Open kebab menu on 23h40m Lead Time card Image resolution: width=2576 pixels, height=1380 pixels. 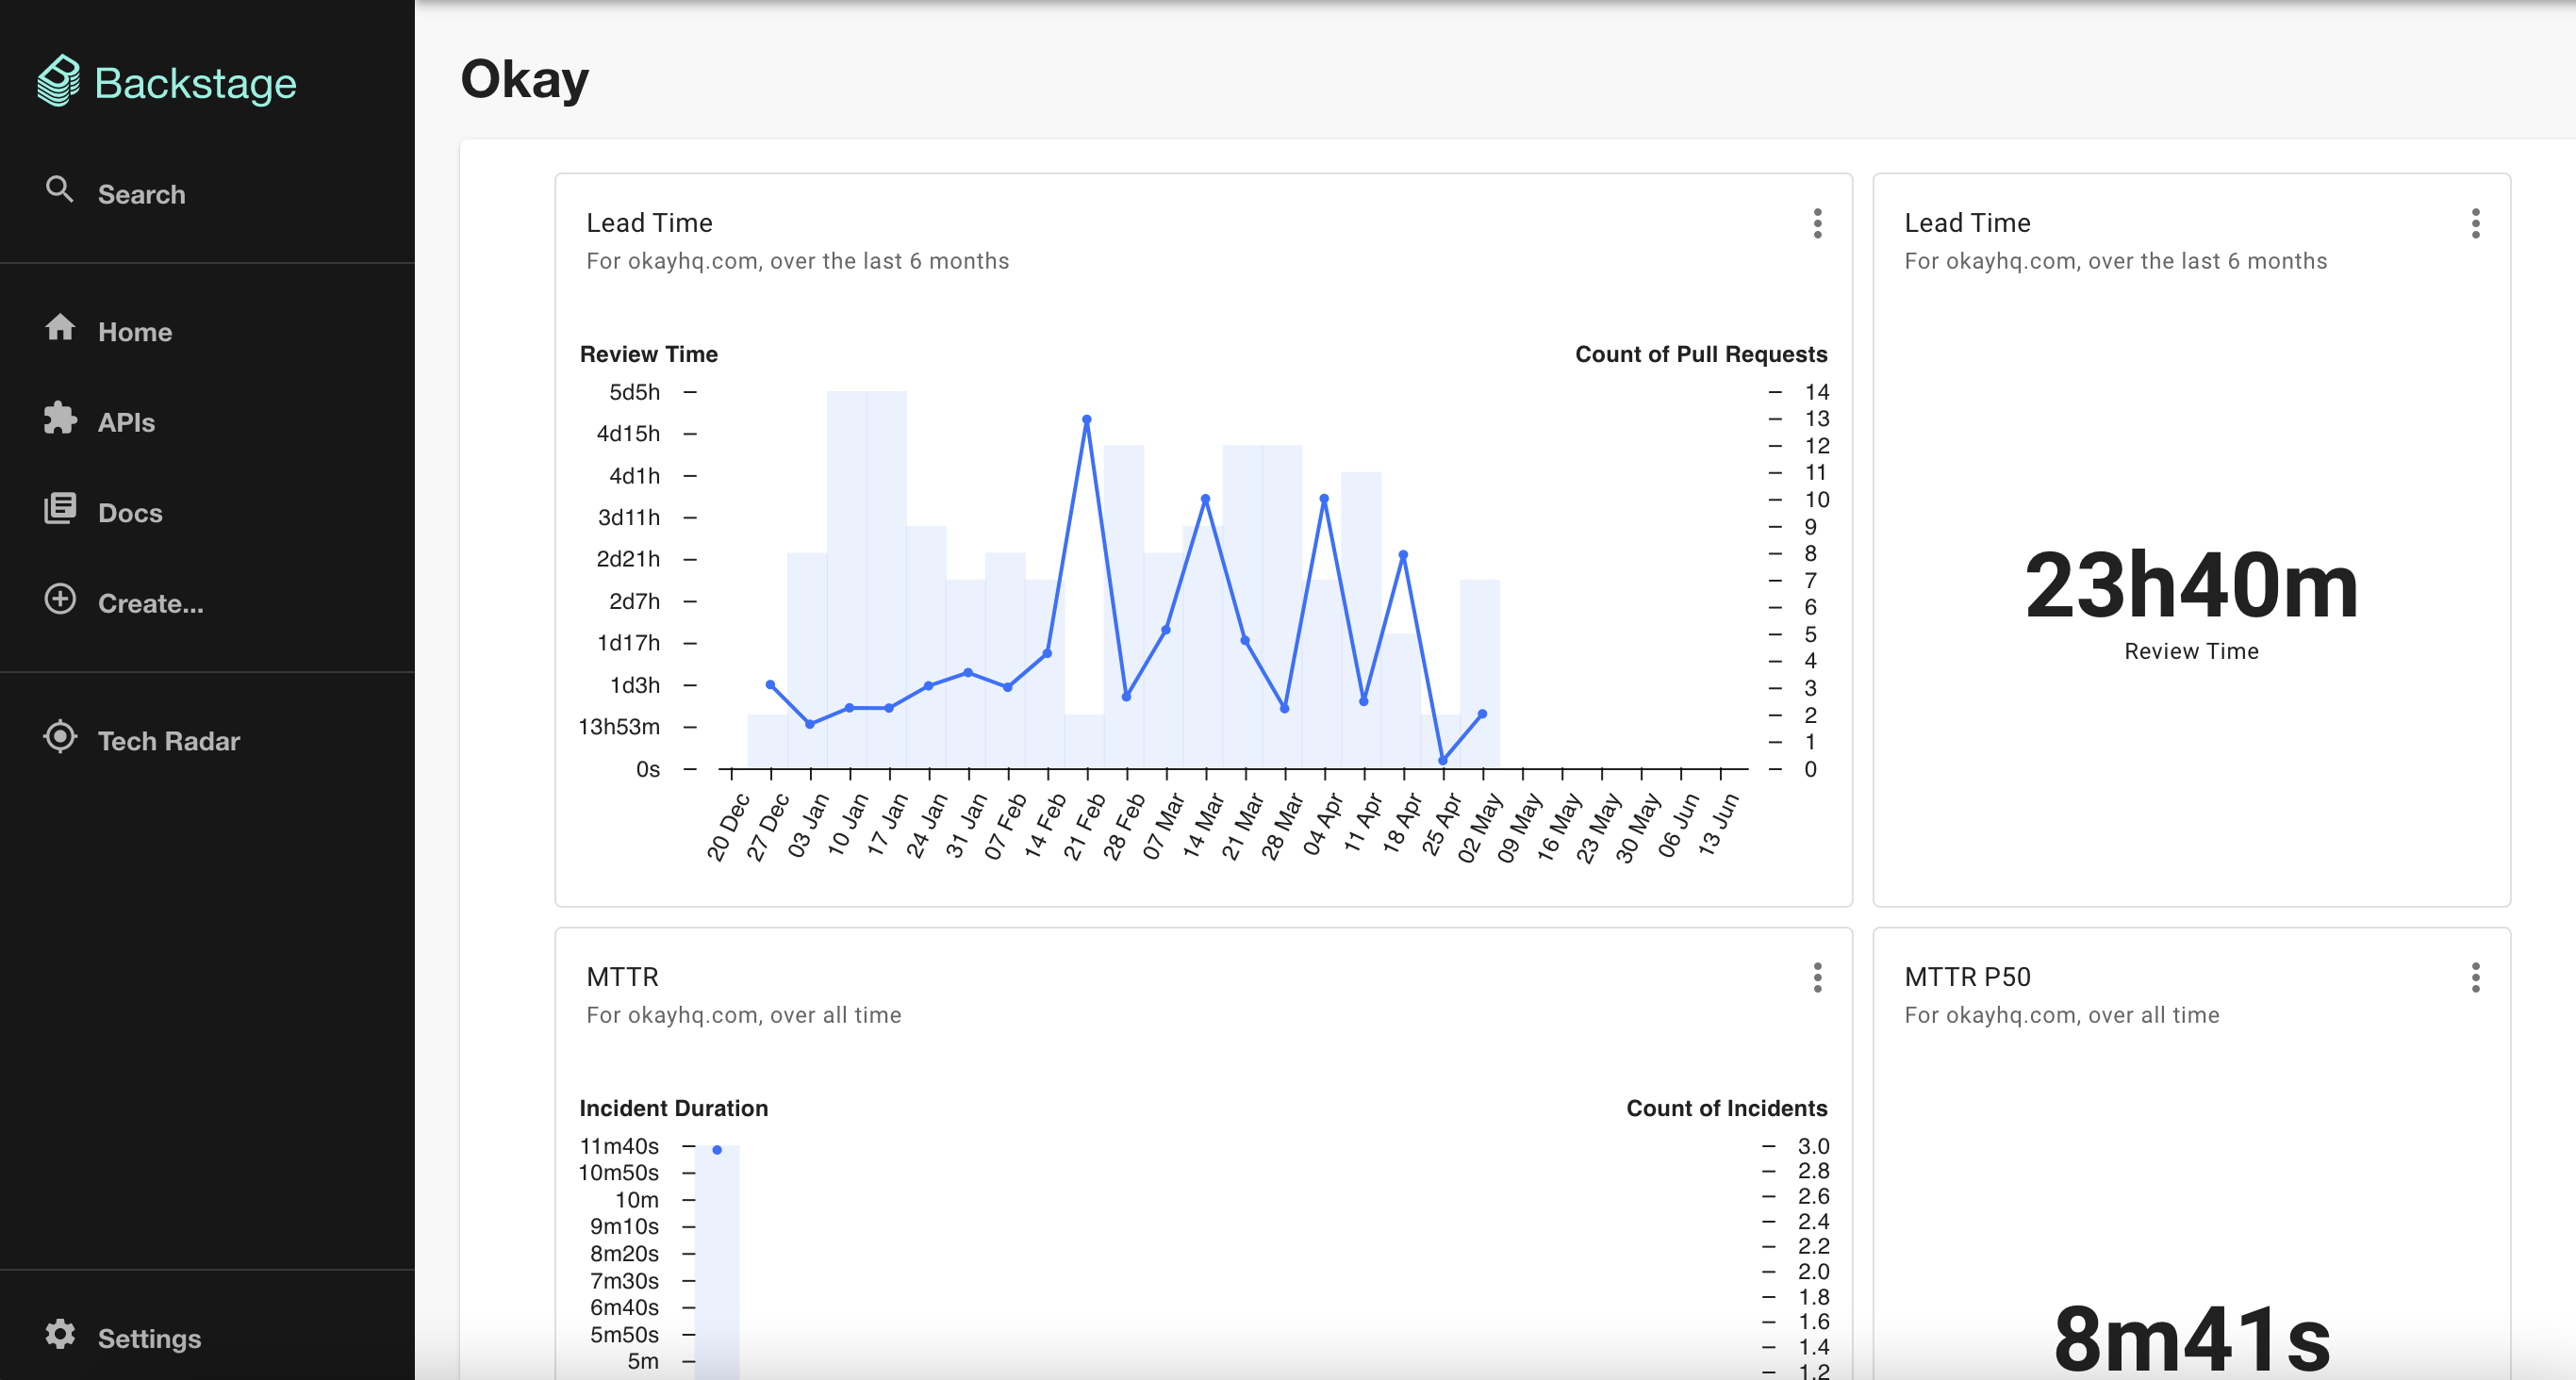[x=2475, y=223]
